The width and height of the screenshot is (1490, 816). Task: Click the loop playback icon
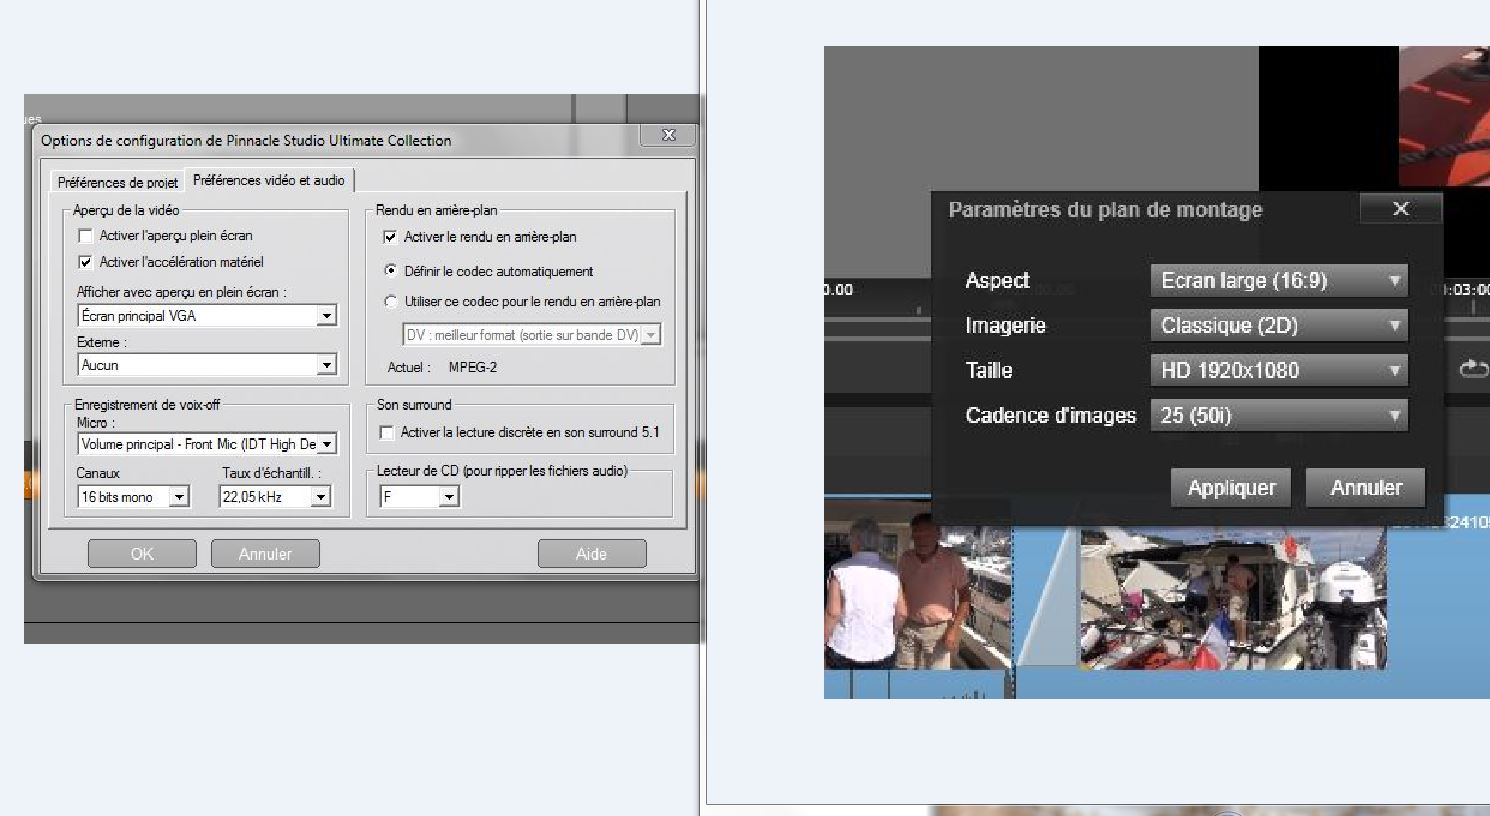coord(1474,370)
